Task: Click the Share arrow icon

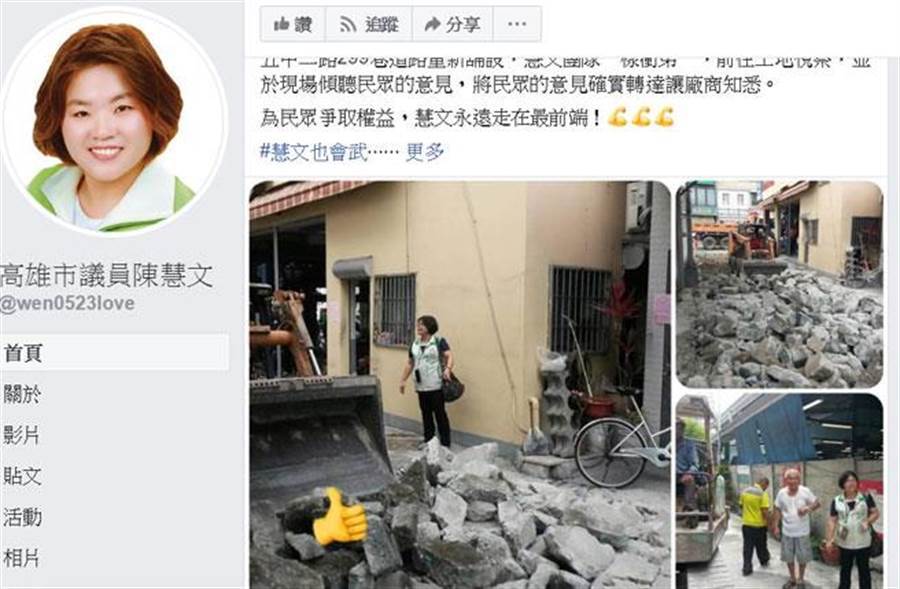Action: tap(432, 24)
